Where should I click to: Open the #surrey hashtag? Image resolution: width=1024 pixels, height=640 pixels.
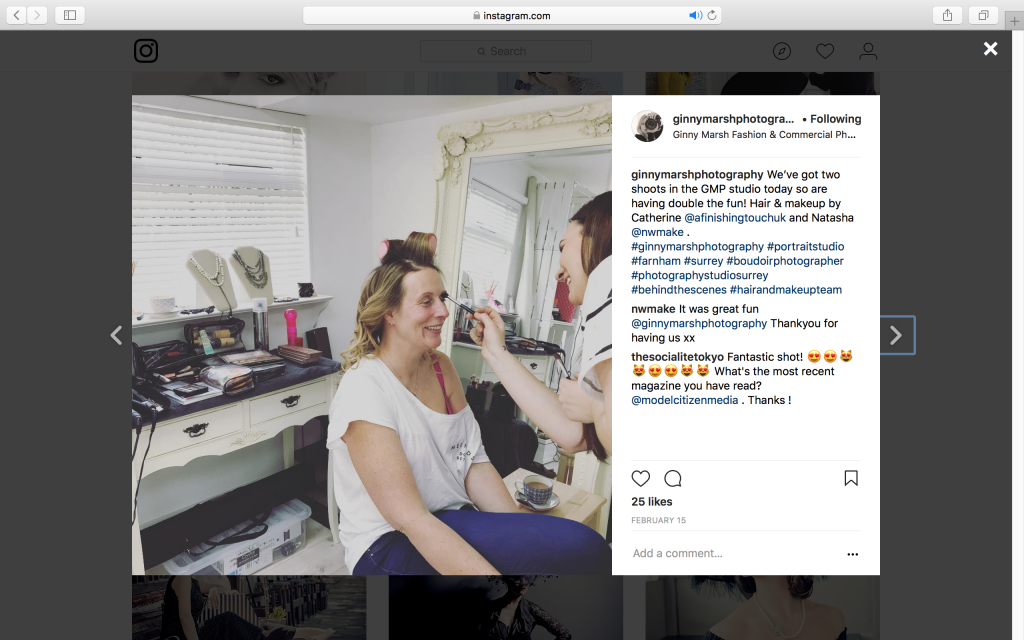pyautogui.click(x=703, y=261)
